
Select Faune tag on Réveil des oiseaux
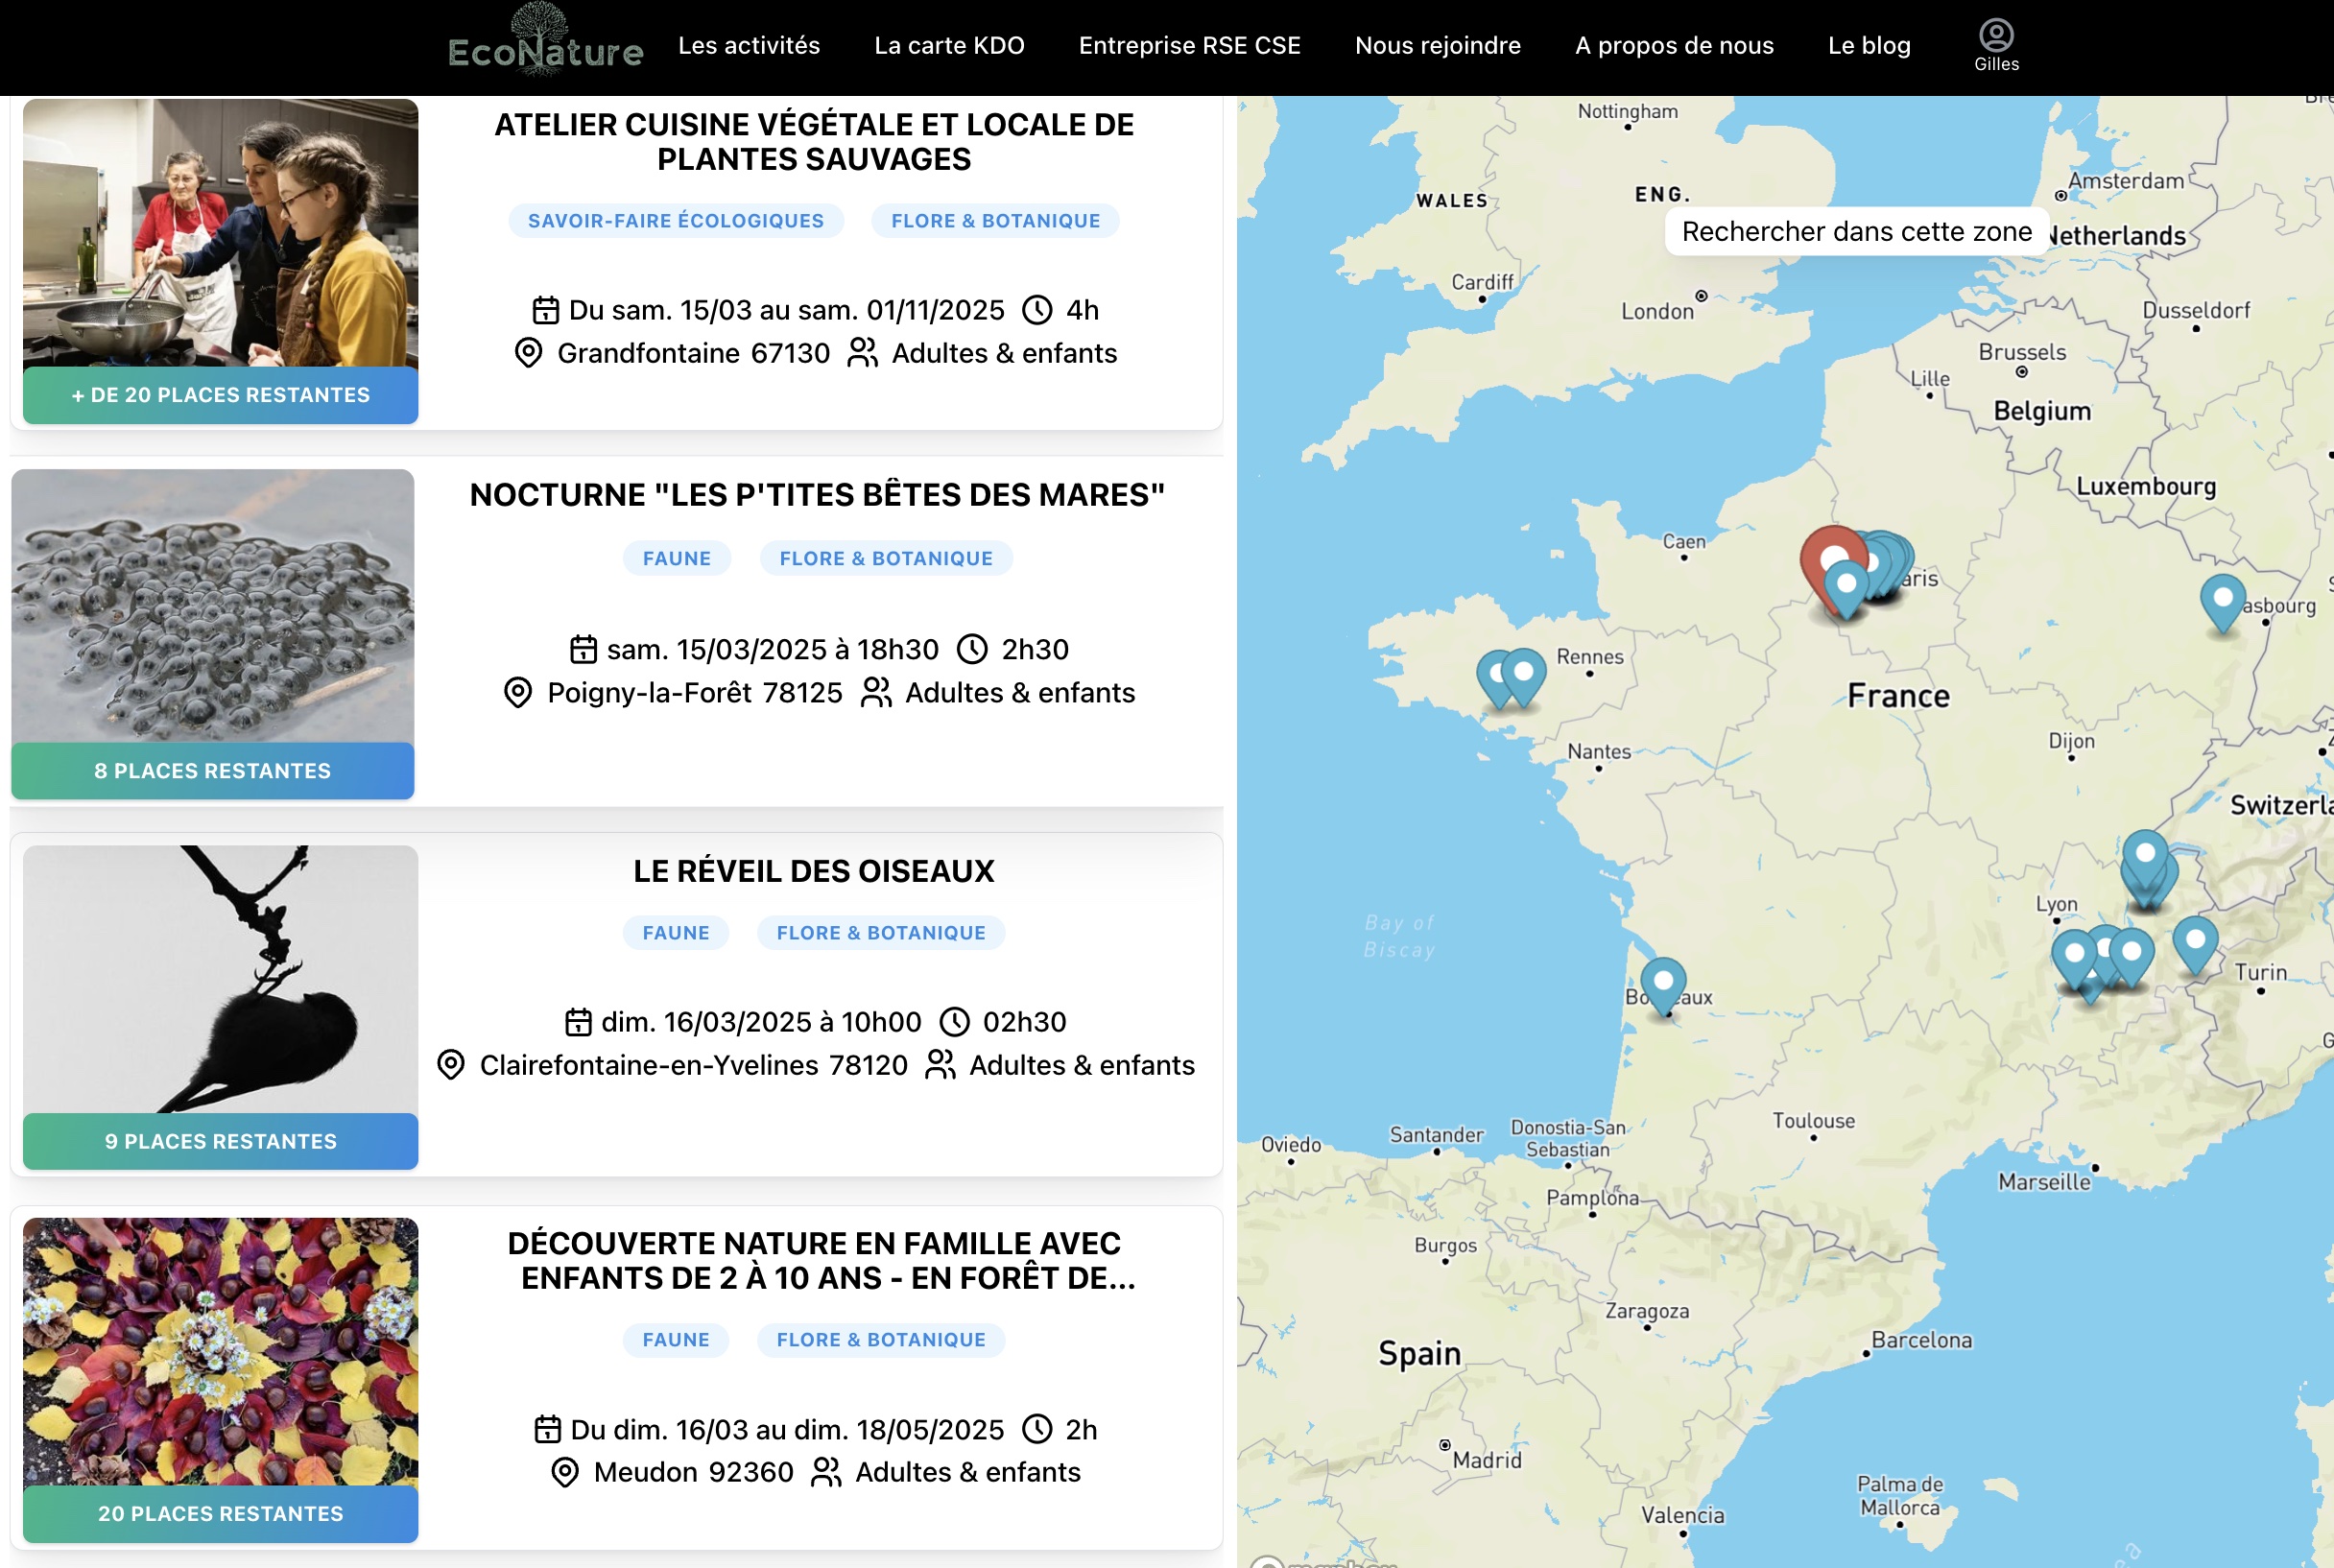pos(676,933)
